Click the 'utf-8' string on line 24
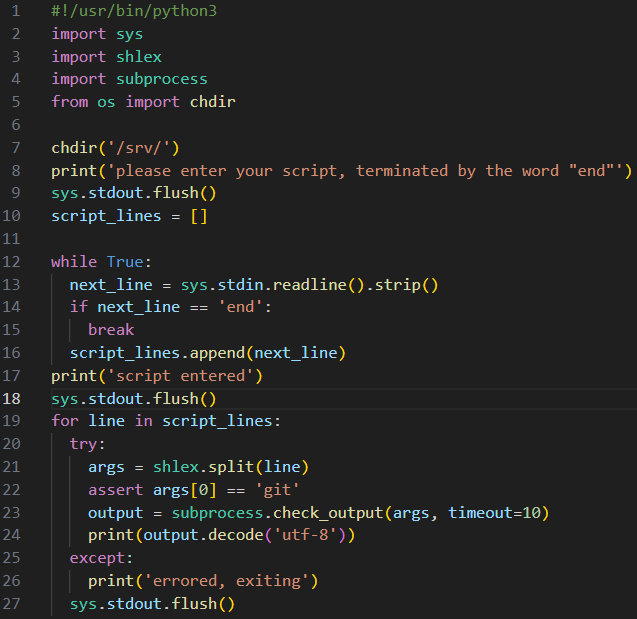 pyautogui.click(x=305, y=535)
